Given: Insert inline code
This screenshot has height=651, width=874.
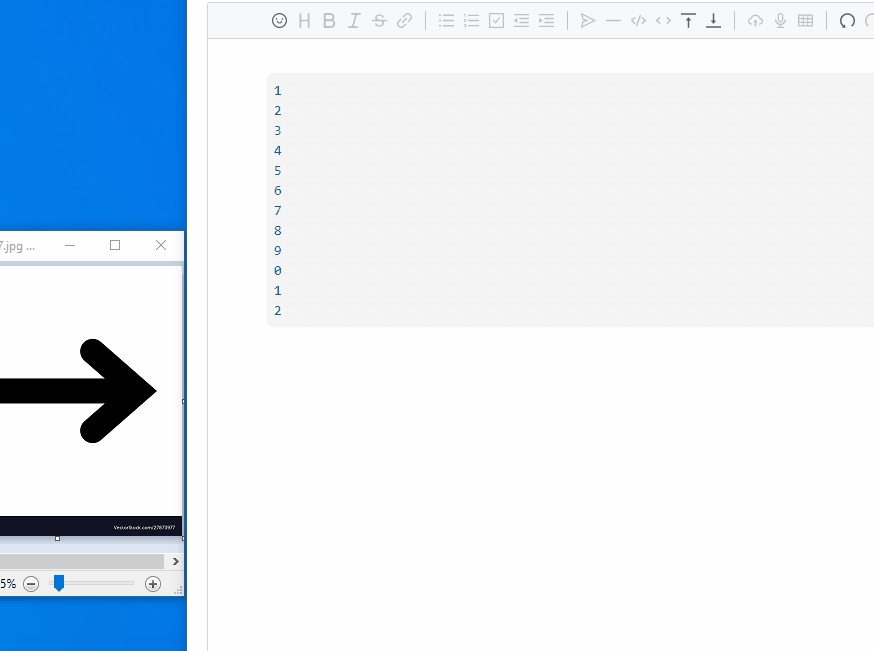Looking at the screenshot, I should pos(663,20).
